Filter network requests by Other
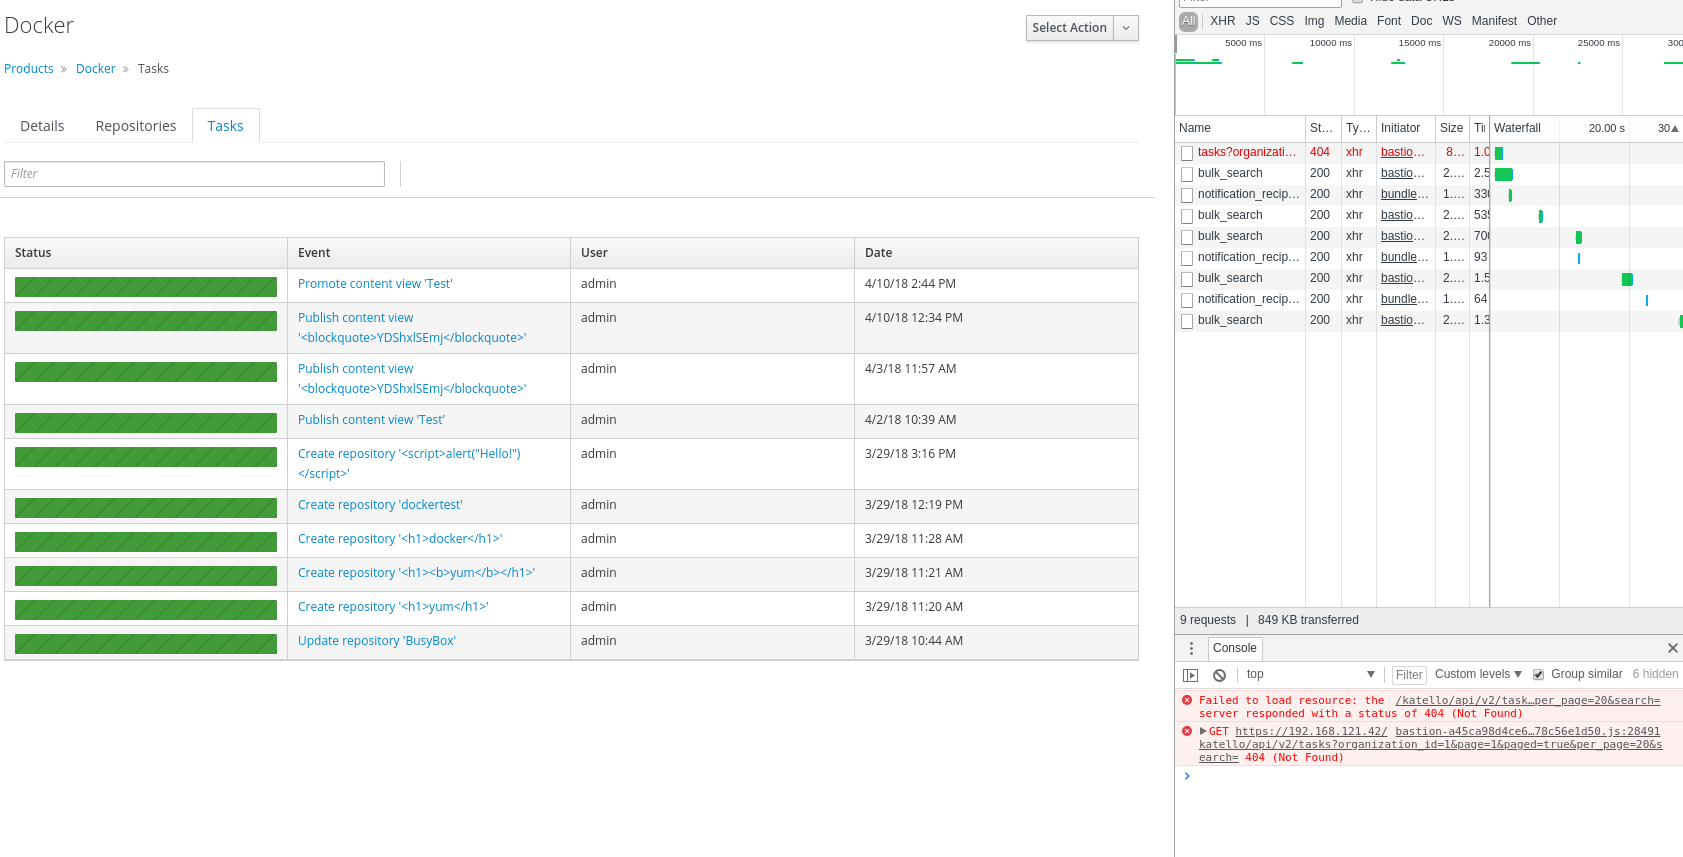This screenshot has width=1683, height=857. pyautogui.click(x=1542, y=21)
